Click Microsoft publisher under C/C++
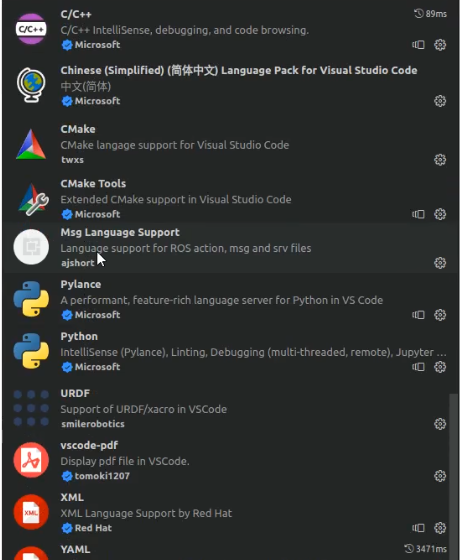 coord(97,45)
